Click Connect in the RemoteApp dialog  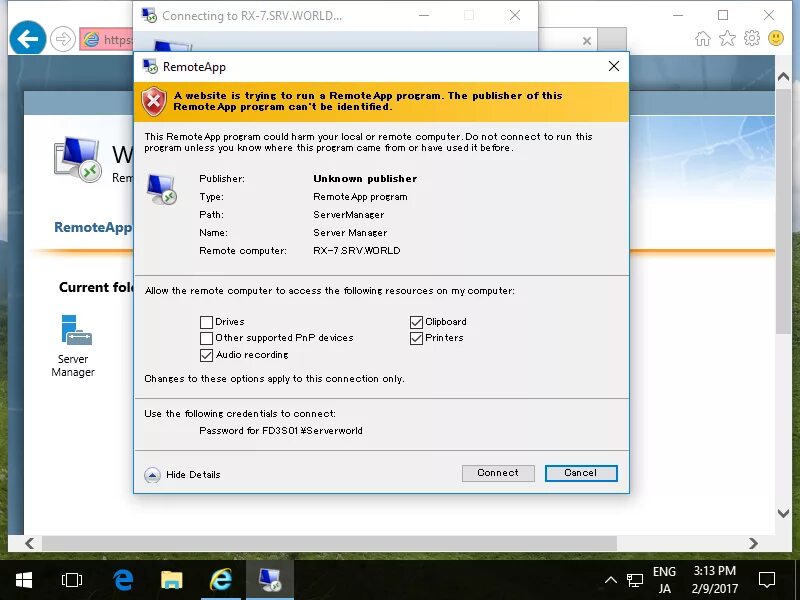(498, 473)
